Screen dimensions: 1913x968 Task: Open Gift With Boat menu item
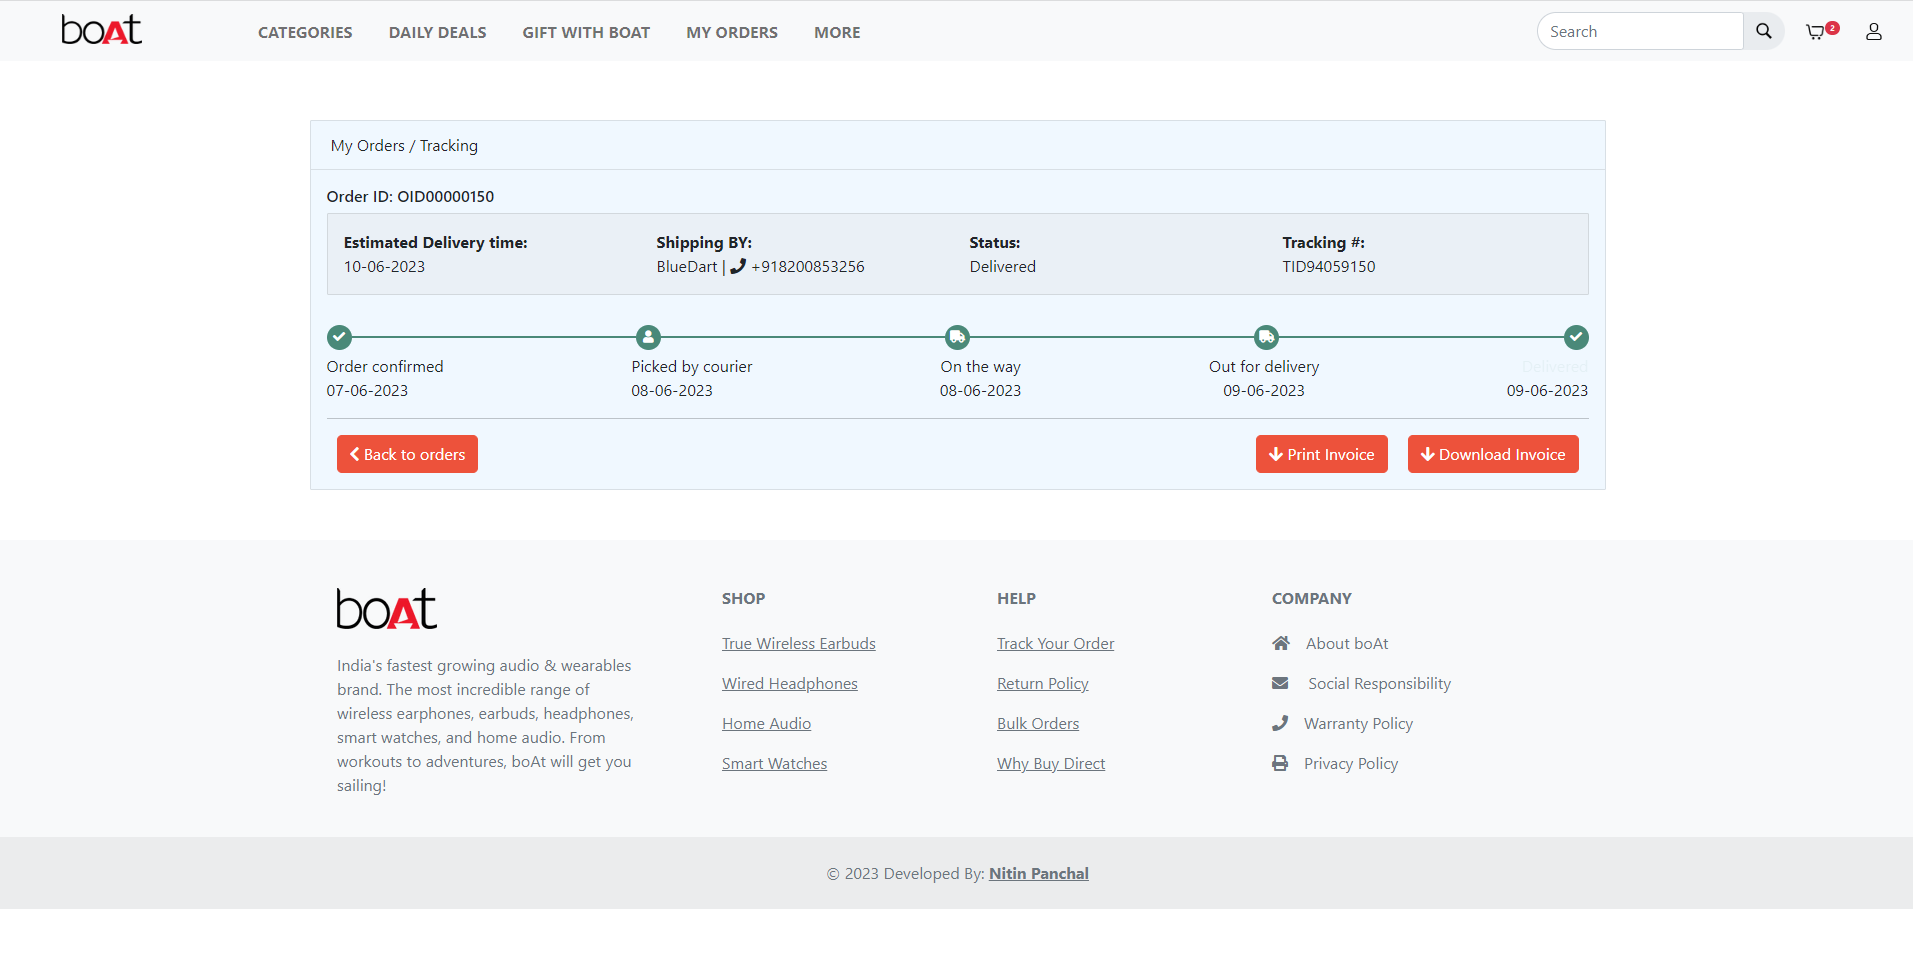[586, 32]
